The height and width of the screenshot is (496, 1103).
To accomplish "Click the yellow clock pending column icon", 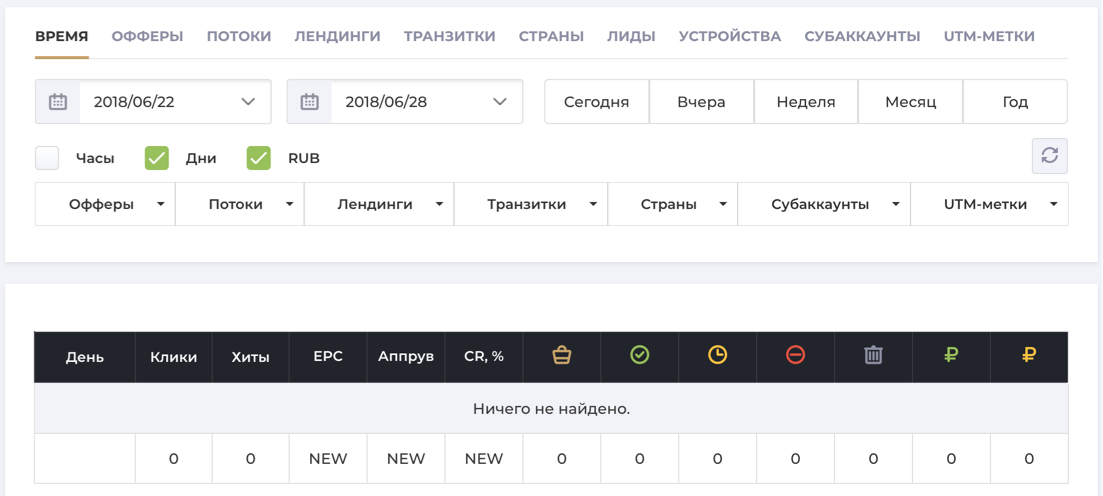I will (x=717, y=355).
